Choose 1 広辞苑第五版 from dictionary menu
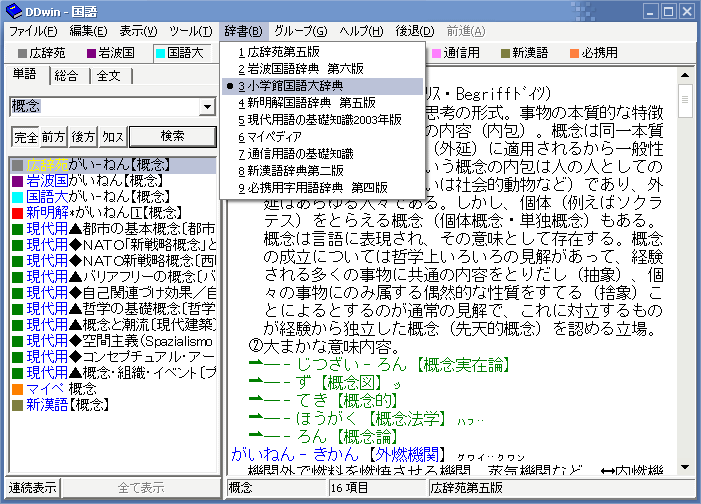701x504 pixels. coord(322,52)
